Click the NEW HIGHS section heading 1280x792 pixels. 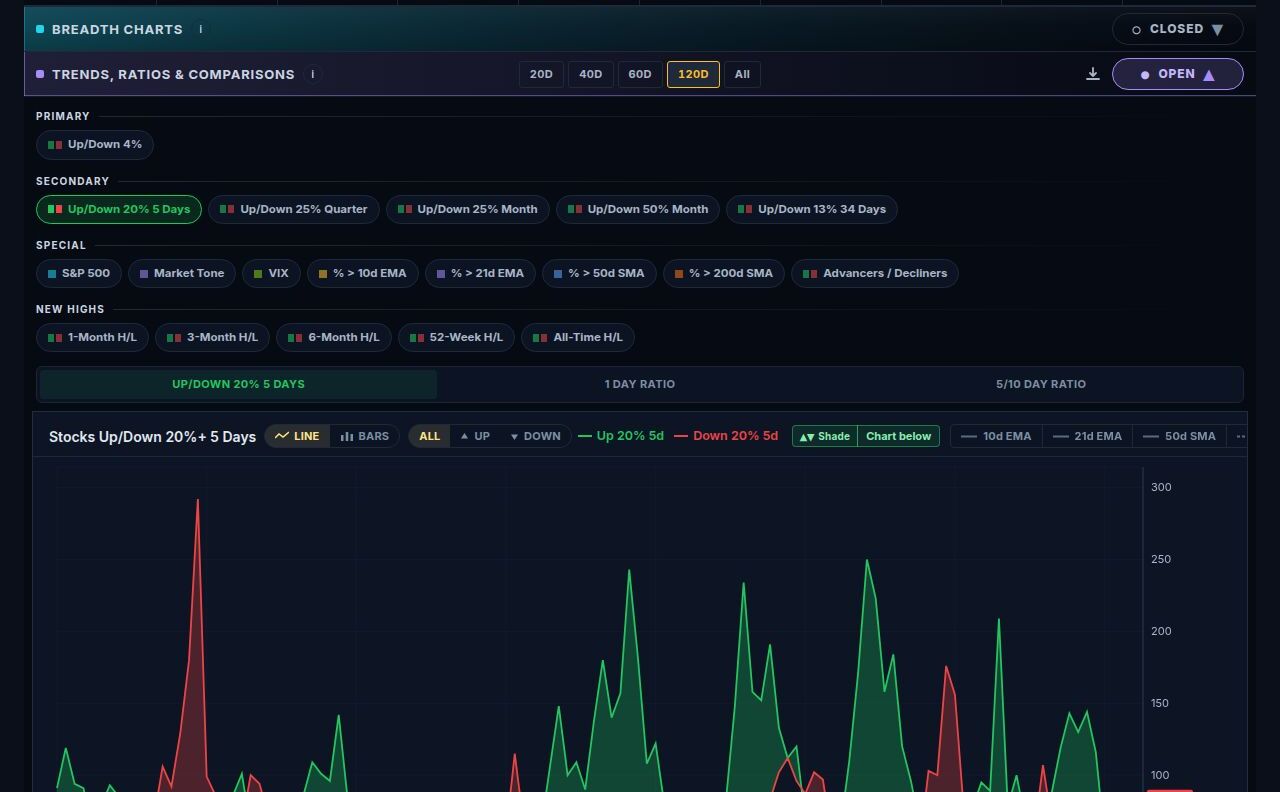(70, 309)
